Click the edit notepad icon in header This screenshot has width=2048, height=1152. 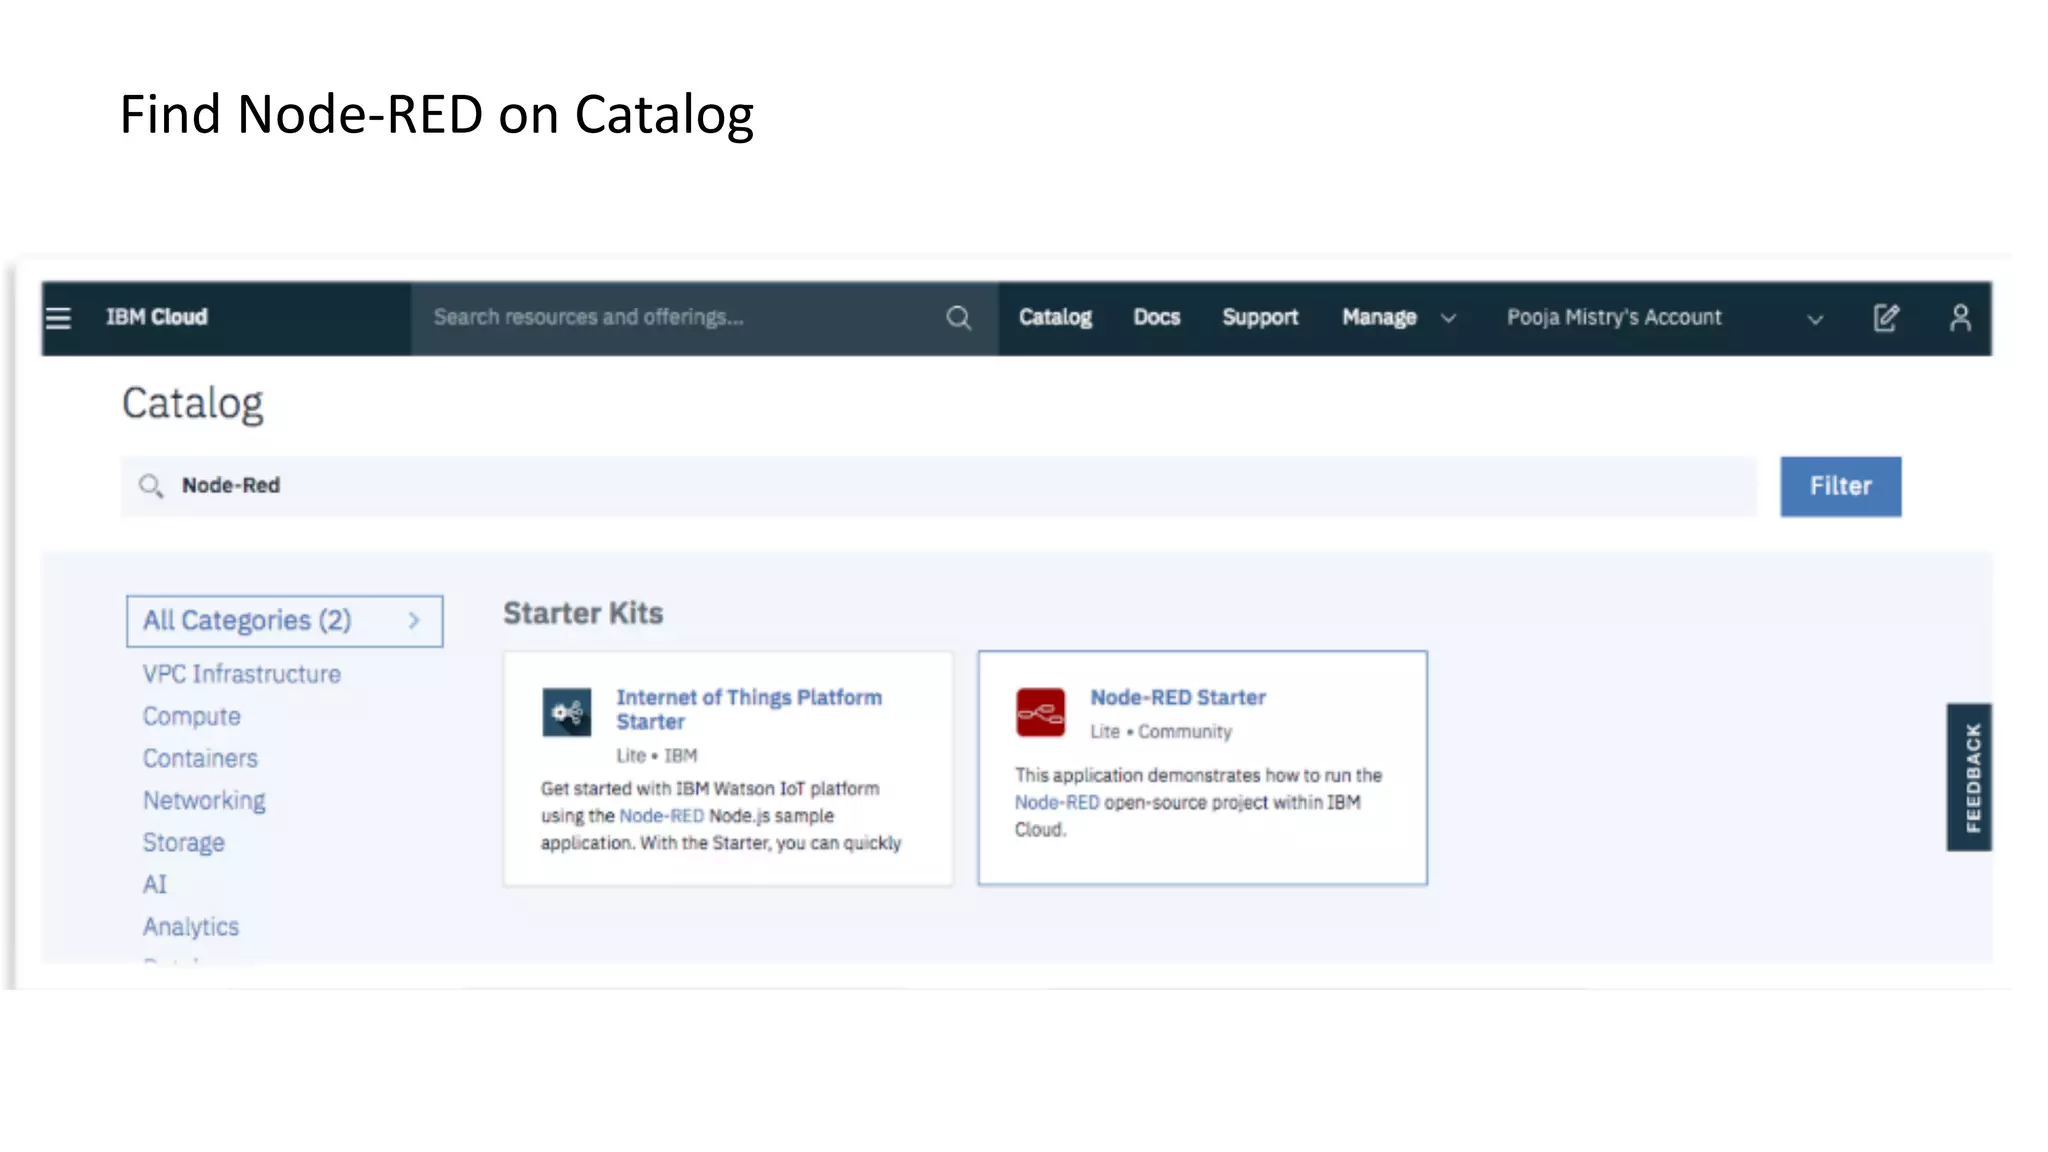click(x=1885, y=318)
